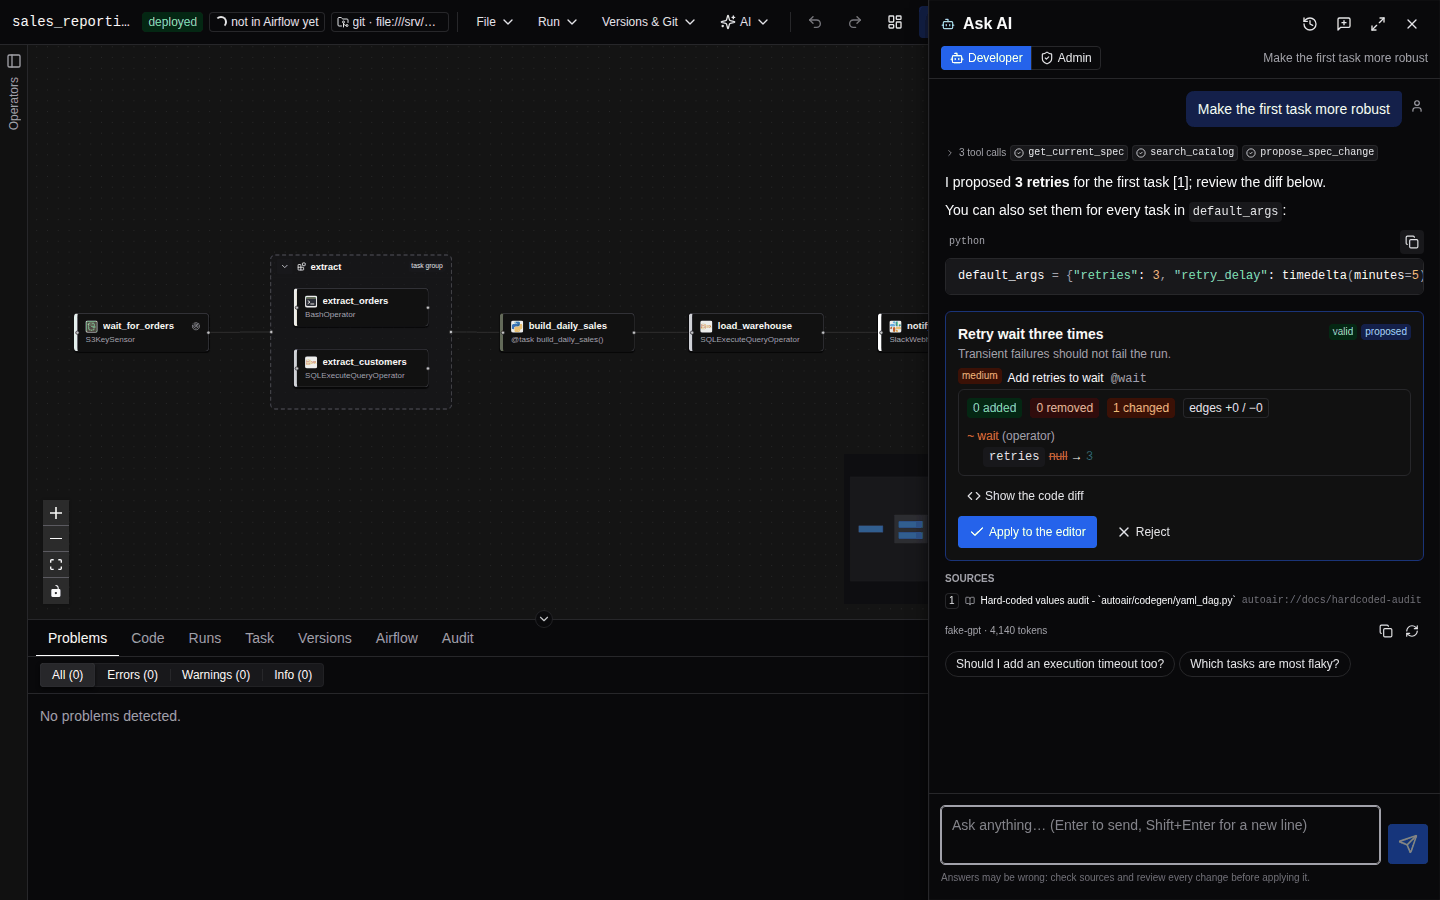This screenshot has height=900, width=1440.
Task: Open the layout grid icon in the toolbar
Action: pyautogui.click(x=895, y=22)
